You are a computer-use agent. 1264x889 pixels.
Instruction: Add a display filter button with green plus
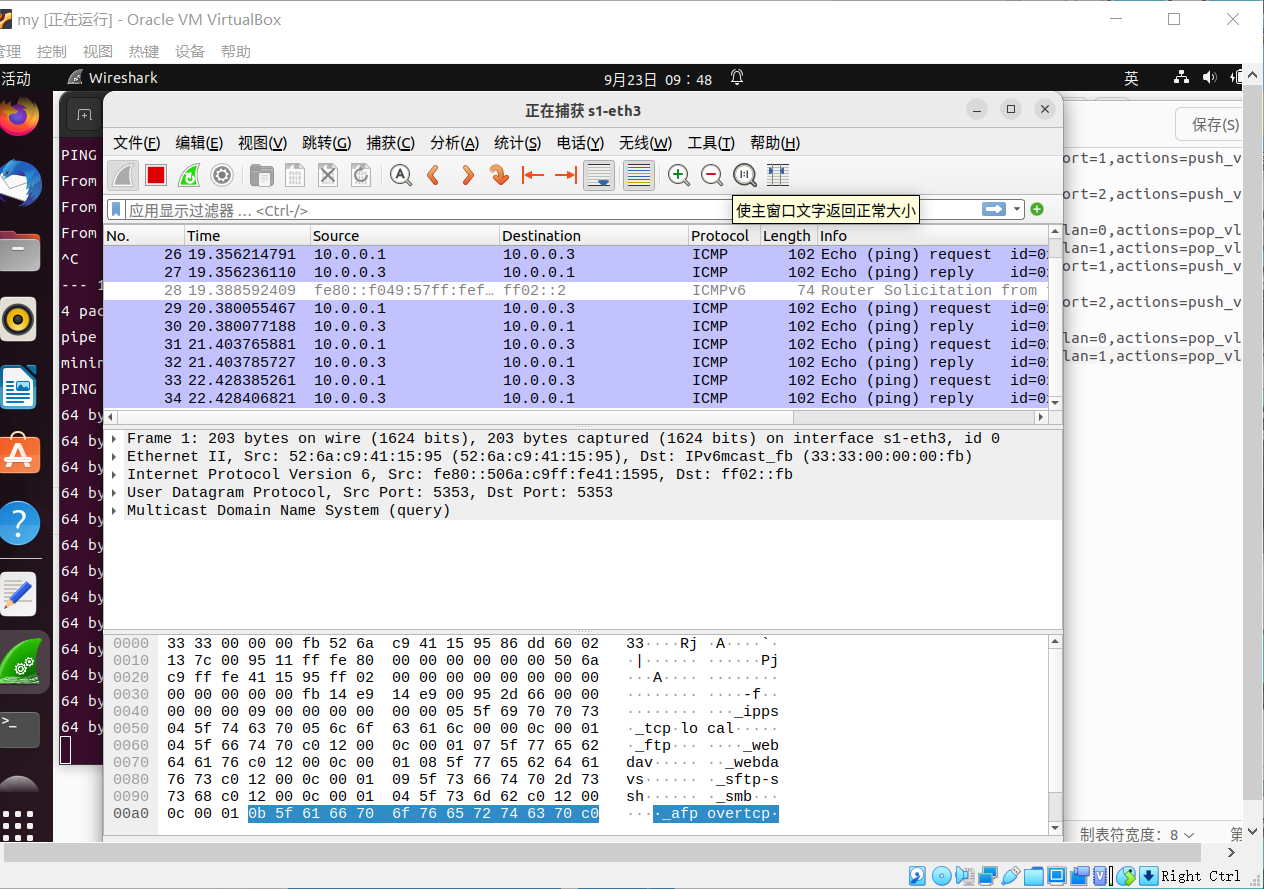coord(1037,210)
